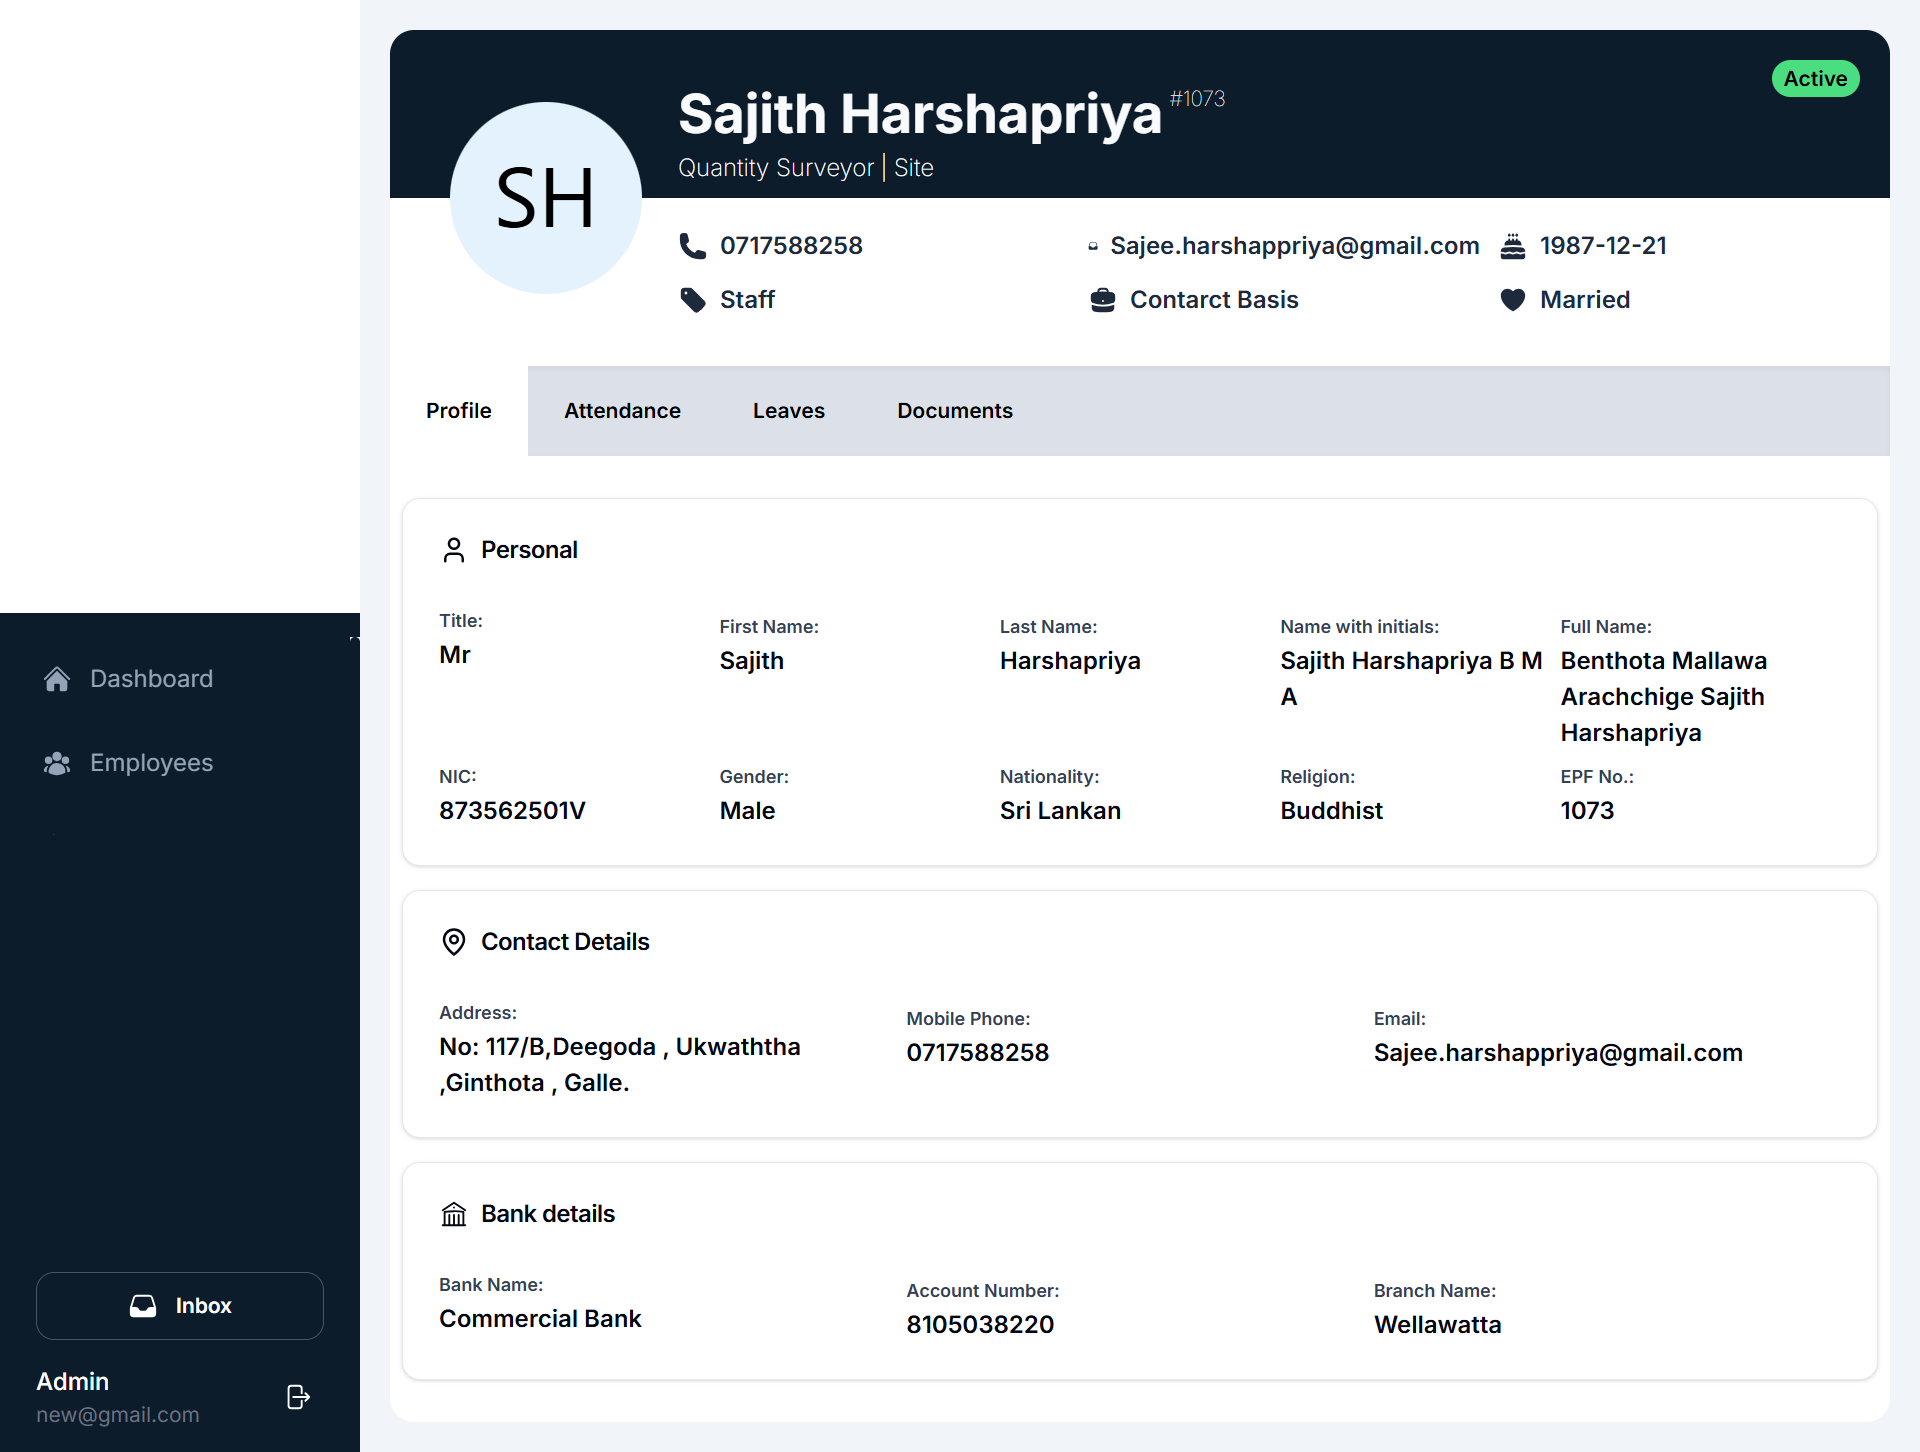Click the location pin icon in Contact Details
1920x1452 pixels.
tap(454, 941)
